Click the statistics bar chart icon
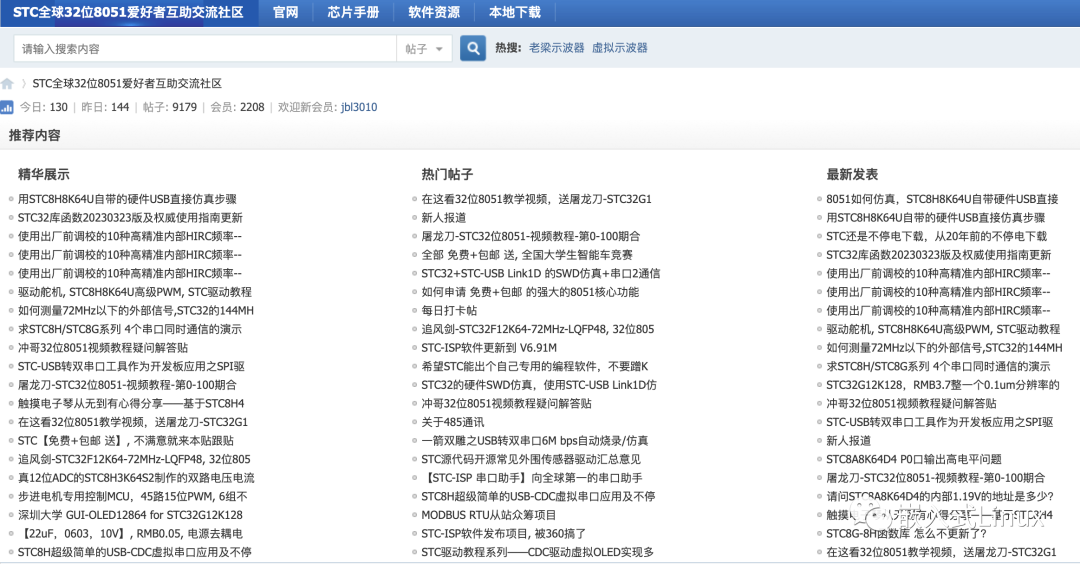 click(x=7, y=107)
